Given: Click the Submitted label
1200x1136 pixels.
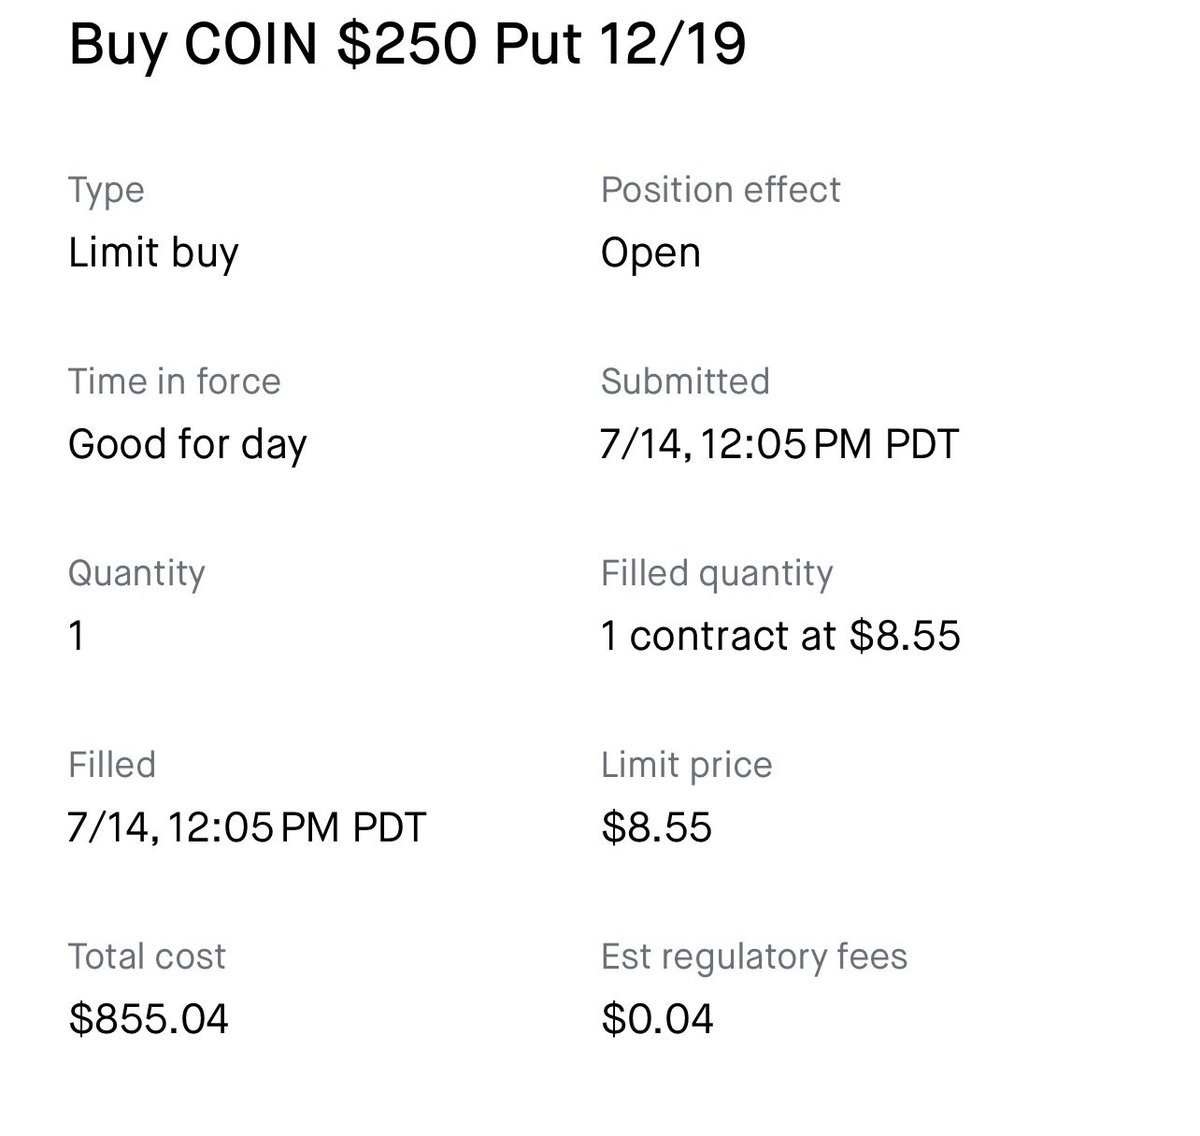Looking at the screenshot, I should 685,381.
